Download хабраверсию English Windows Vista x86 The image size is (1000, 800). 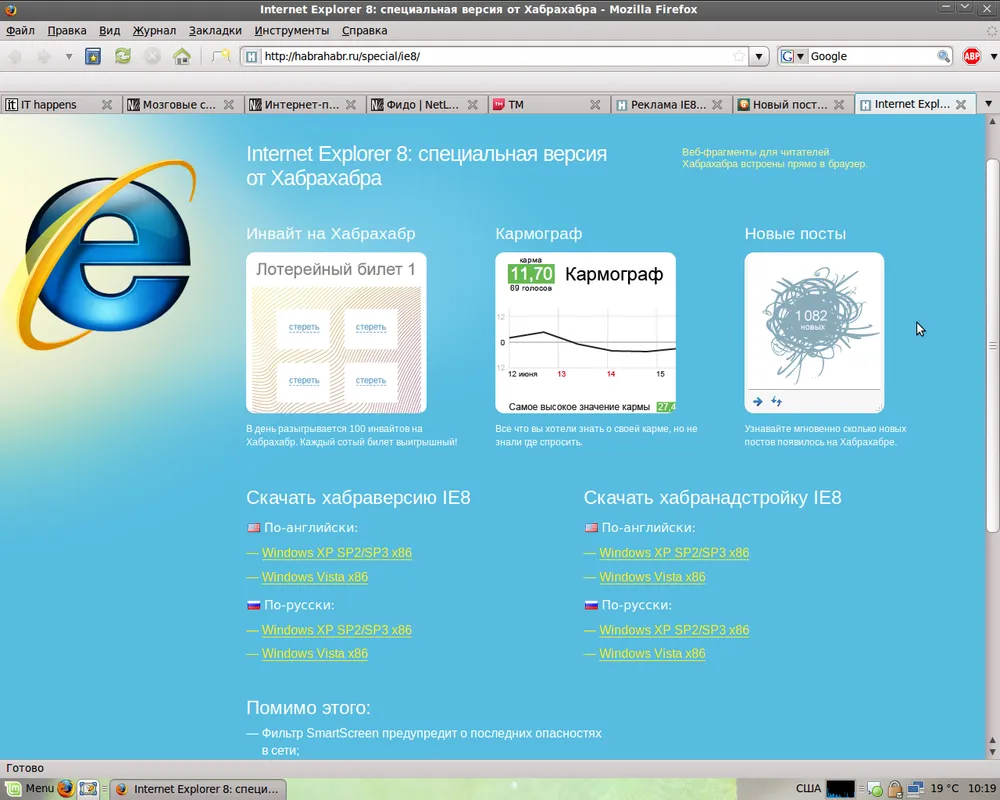pos(314,577)
